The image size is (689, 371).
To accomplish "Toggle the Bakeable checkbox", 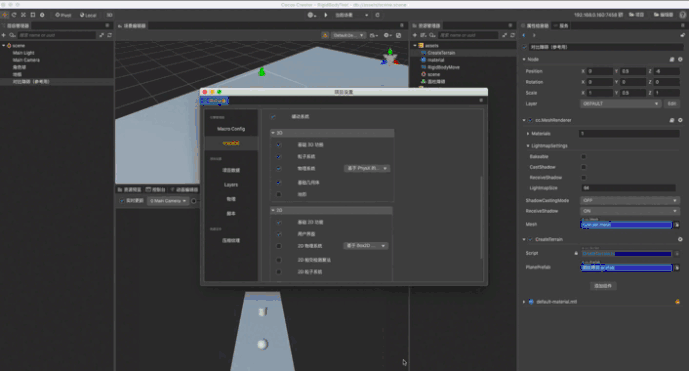I will (584, 156).
